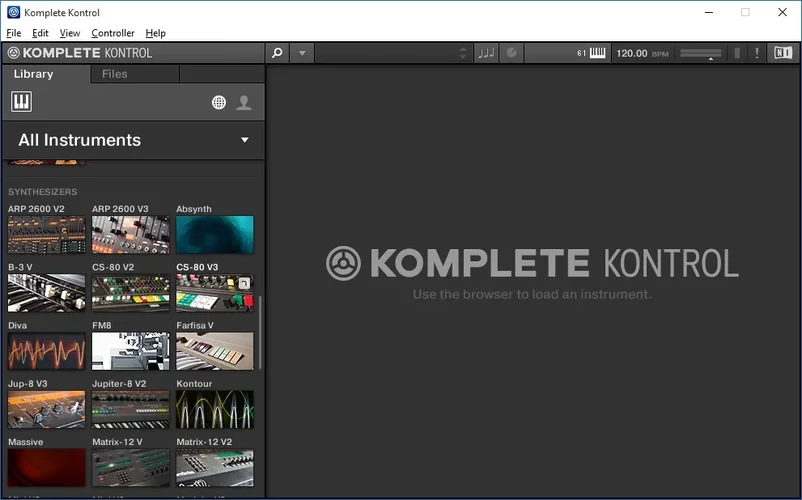802x500 pixels.
Task: Toggle the Perform panel notes icon
Action: pyautogui.click(x=486, y=53)
